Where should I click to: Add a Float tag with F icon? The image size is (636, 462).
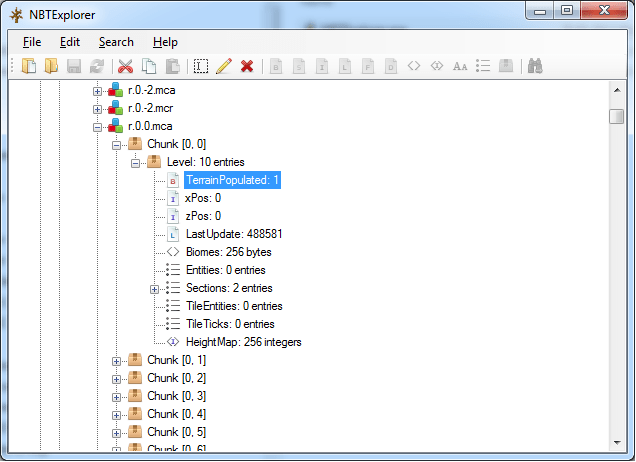368,66
